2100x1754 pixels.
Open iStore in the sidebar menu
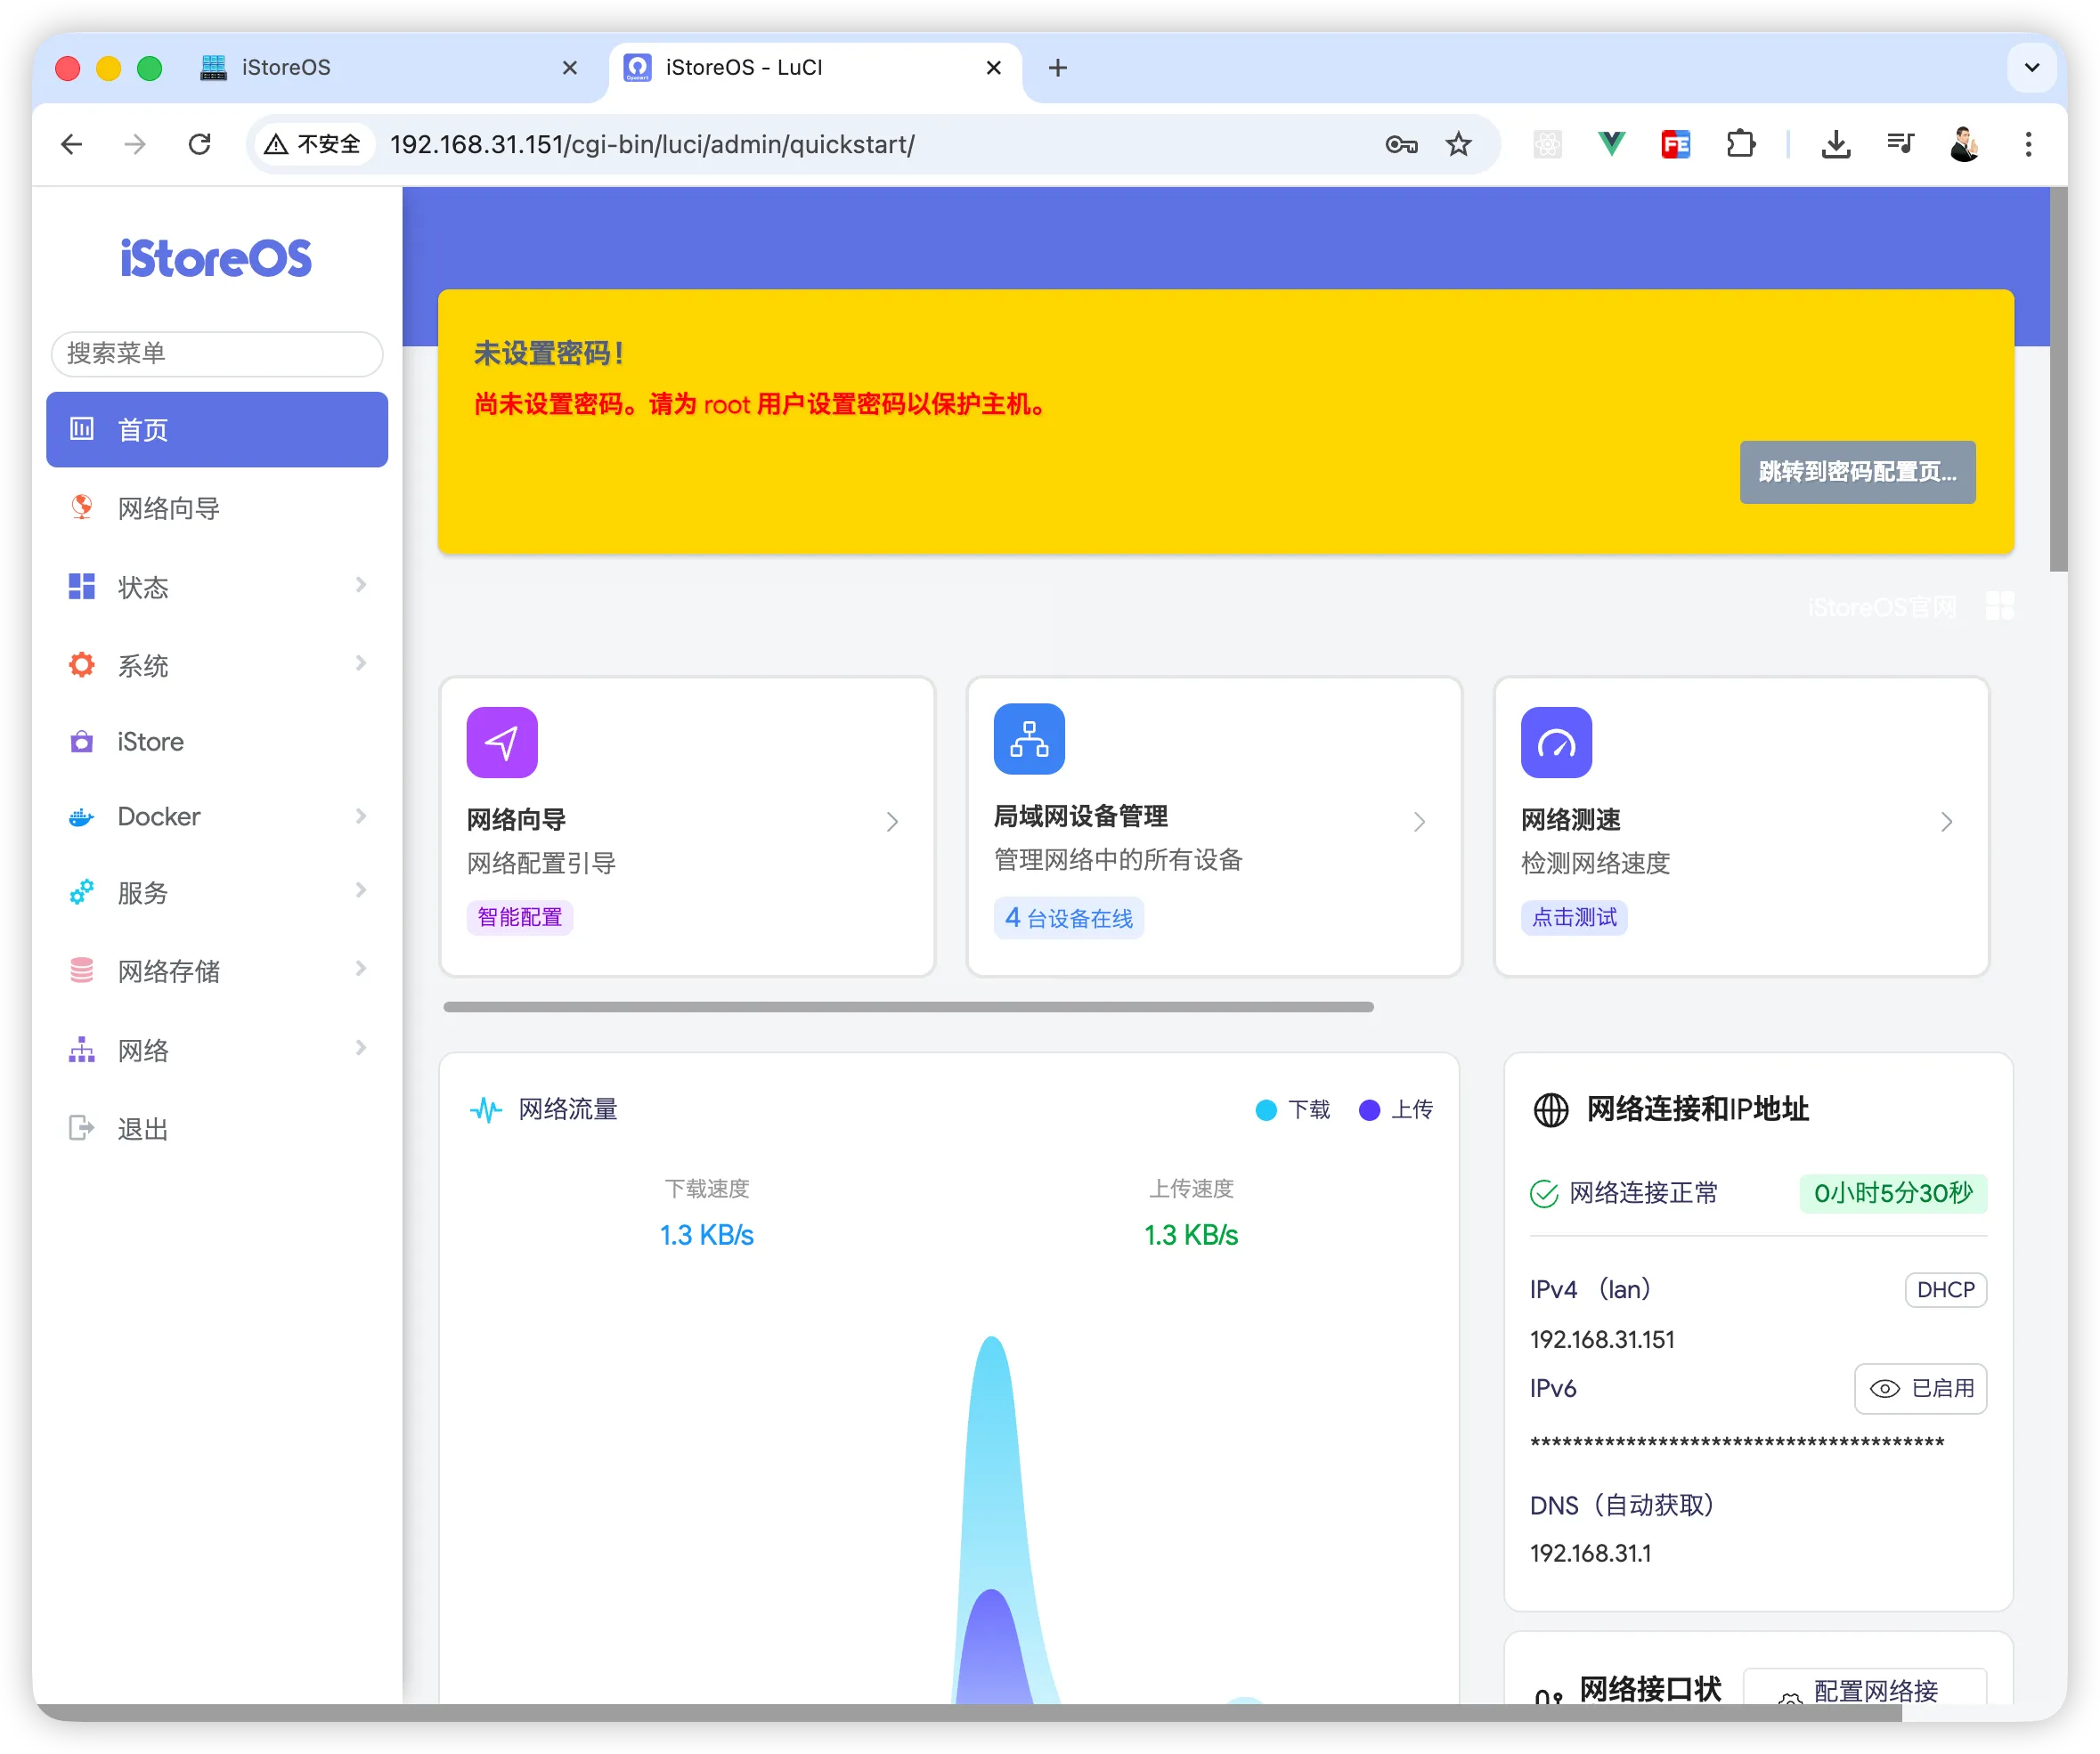click(217, 741)
